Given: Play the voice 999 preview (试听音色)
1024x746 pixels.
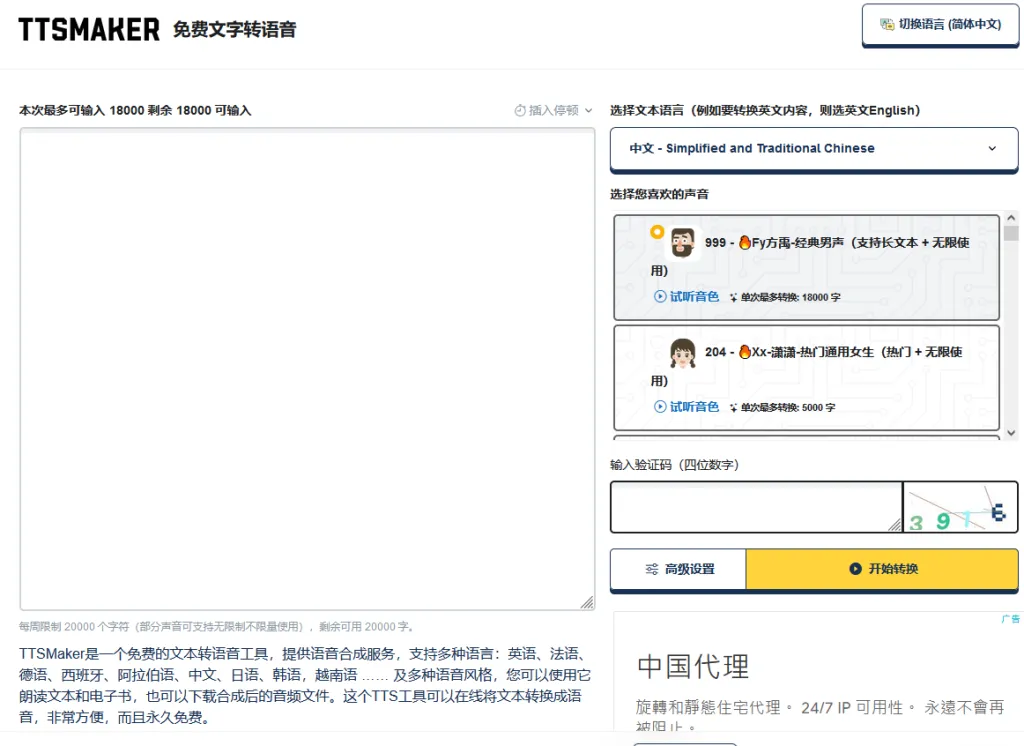Looking at the screenshot, I should point(686,296).
